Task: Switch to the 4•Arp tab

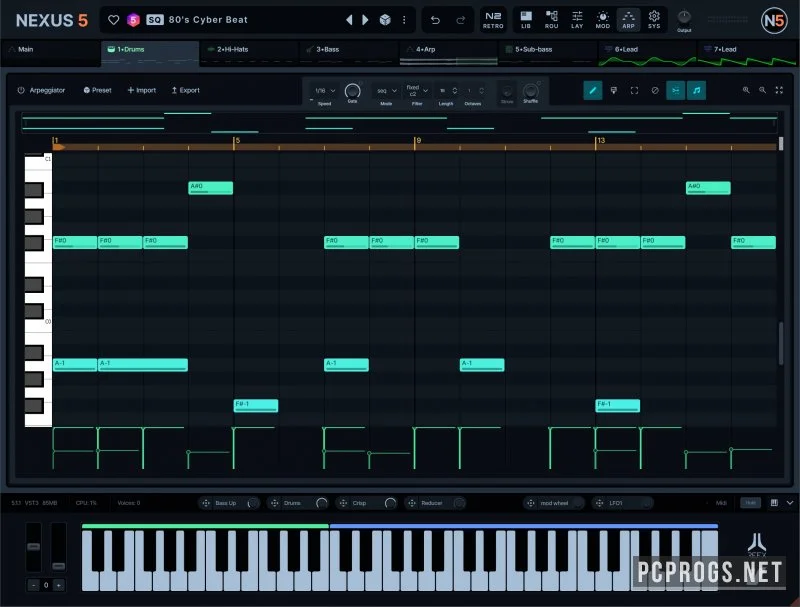Action: point(448,53)
